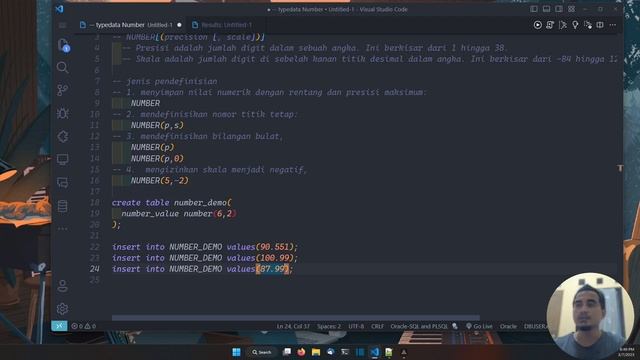This screenshot has width=640, height=360.
Task: Open the Search view in activity bar
Action: (62, 67)
